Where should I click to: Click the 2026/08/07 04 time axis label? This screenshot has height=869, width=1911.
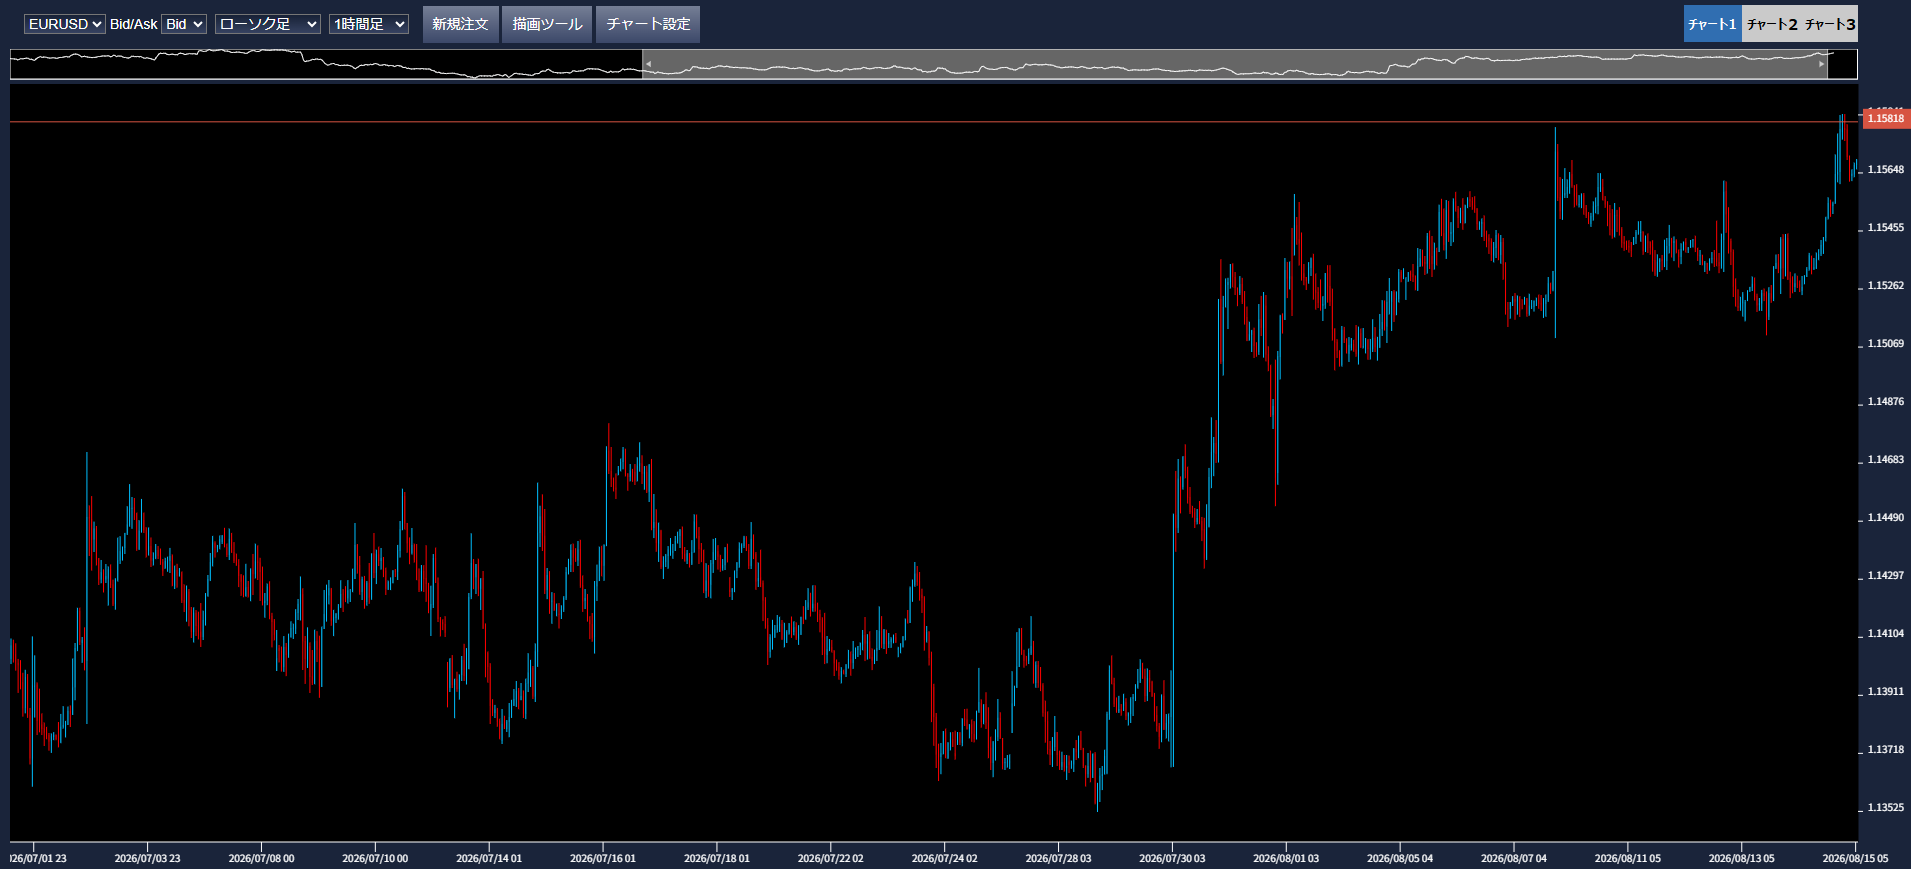[x=1514, y=859]
